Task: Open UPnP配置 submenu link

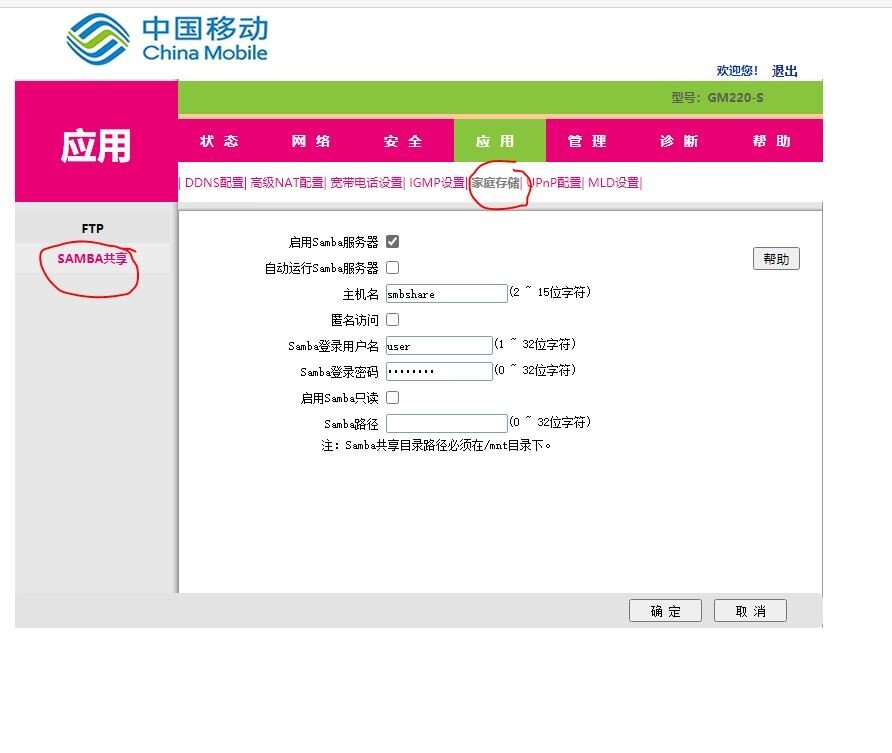Action: pyautogui.click(x=554, y=183)
